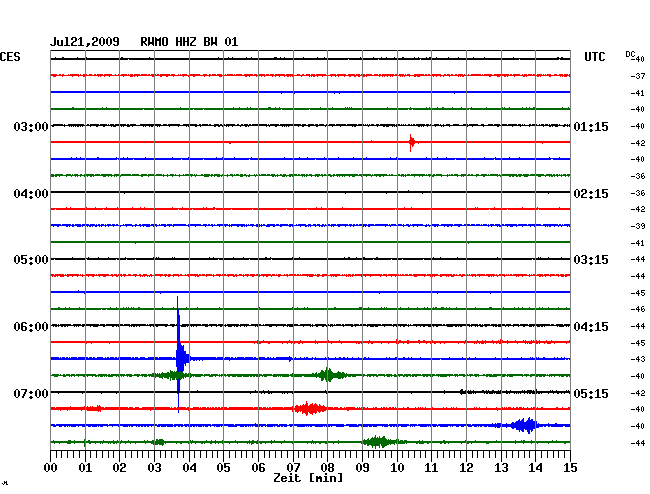
Task: Click the UTC column header
Action: [x=594, y=57]
